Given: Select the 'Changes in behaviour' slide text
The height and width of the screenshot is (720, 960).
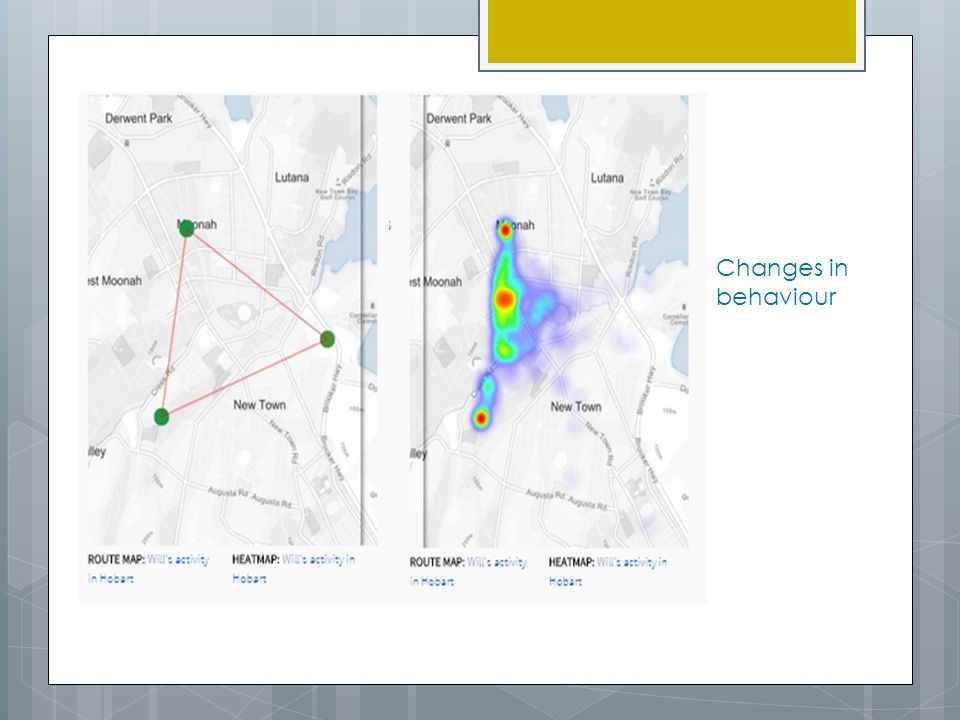Looking at the screenshot, I should 782,282.
